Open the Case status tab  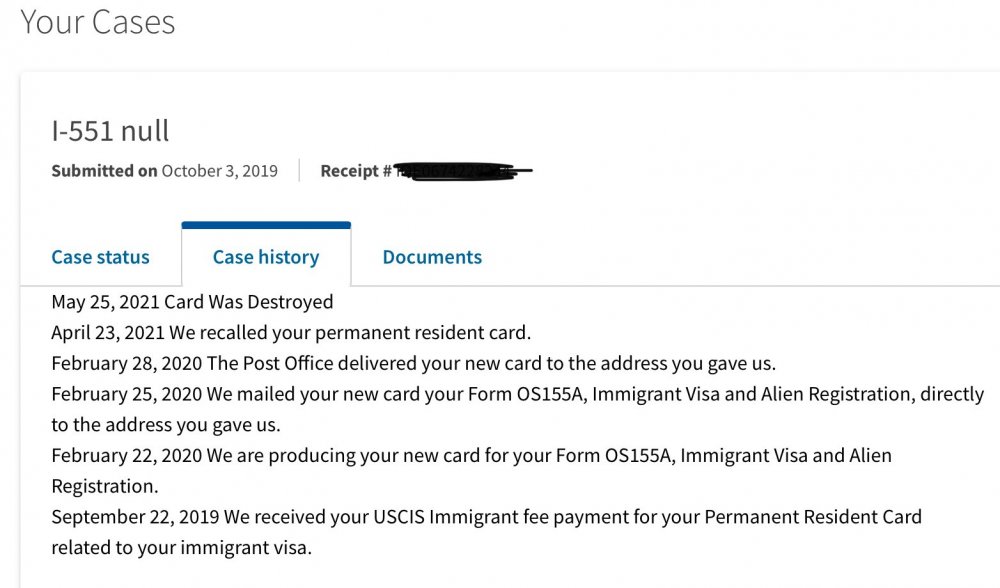[x=100, y=257]
